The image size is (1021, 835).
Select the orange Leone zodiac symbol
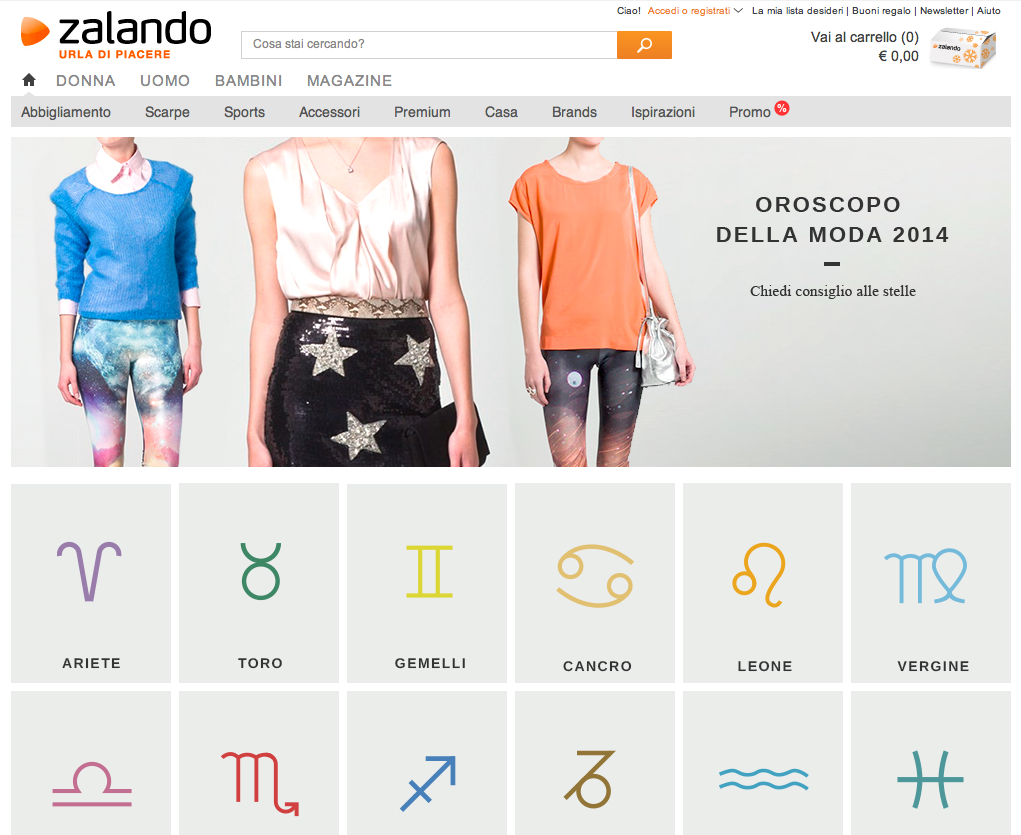(x=759, y=574)
